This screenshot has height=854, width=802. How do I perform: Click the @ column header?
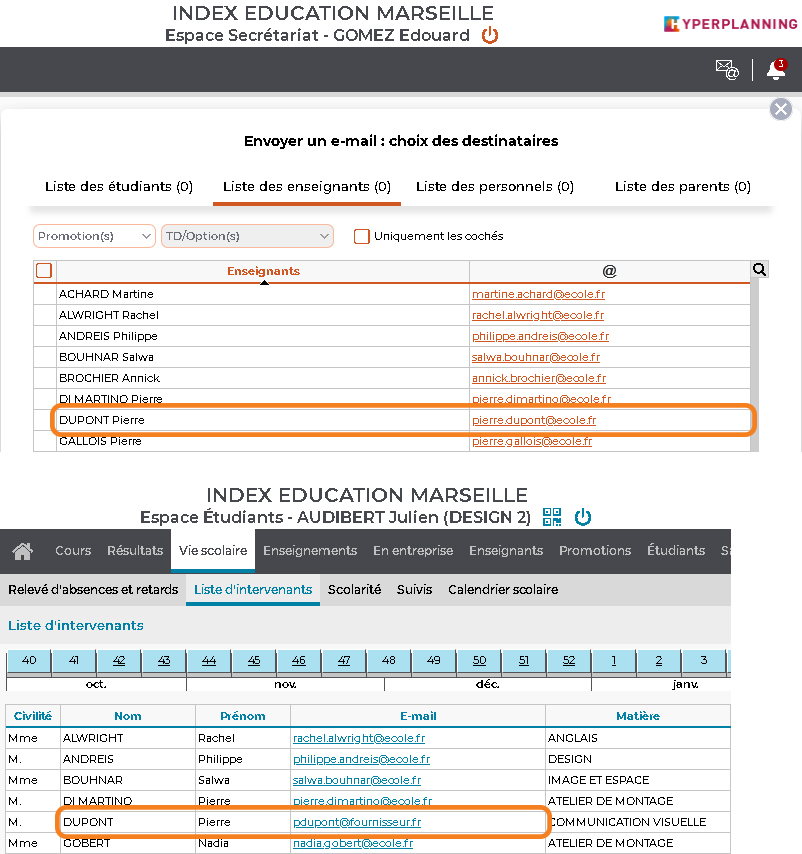tap(609, 271)
